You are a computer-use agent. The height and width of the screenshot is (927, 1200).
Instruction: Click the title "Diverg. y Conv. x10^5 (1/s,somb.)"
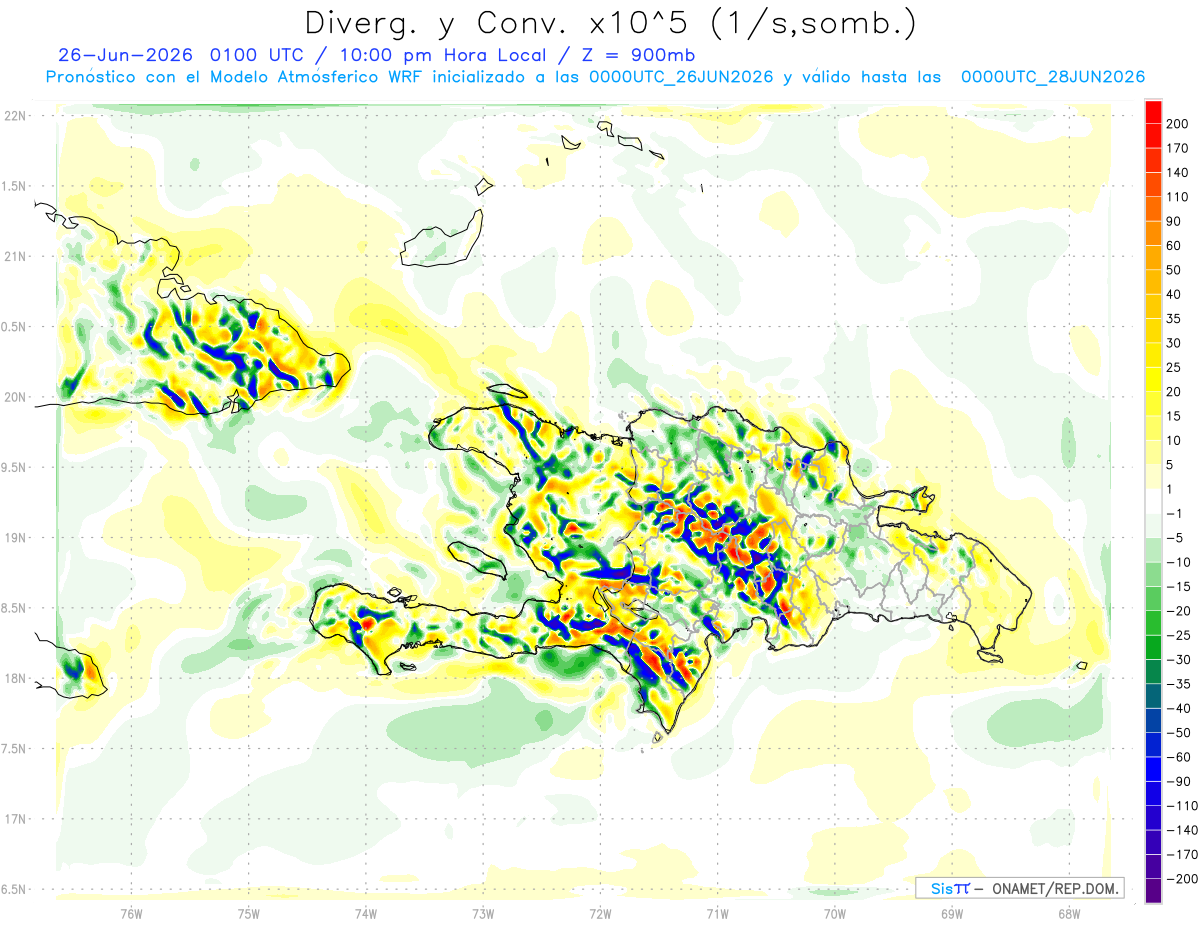610,24
